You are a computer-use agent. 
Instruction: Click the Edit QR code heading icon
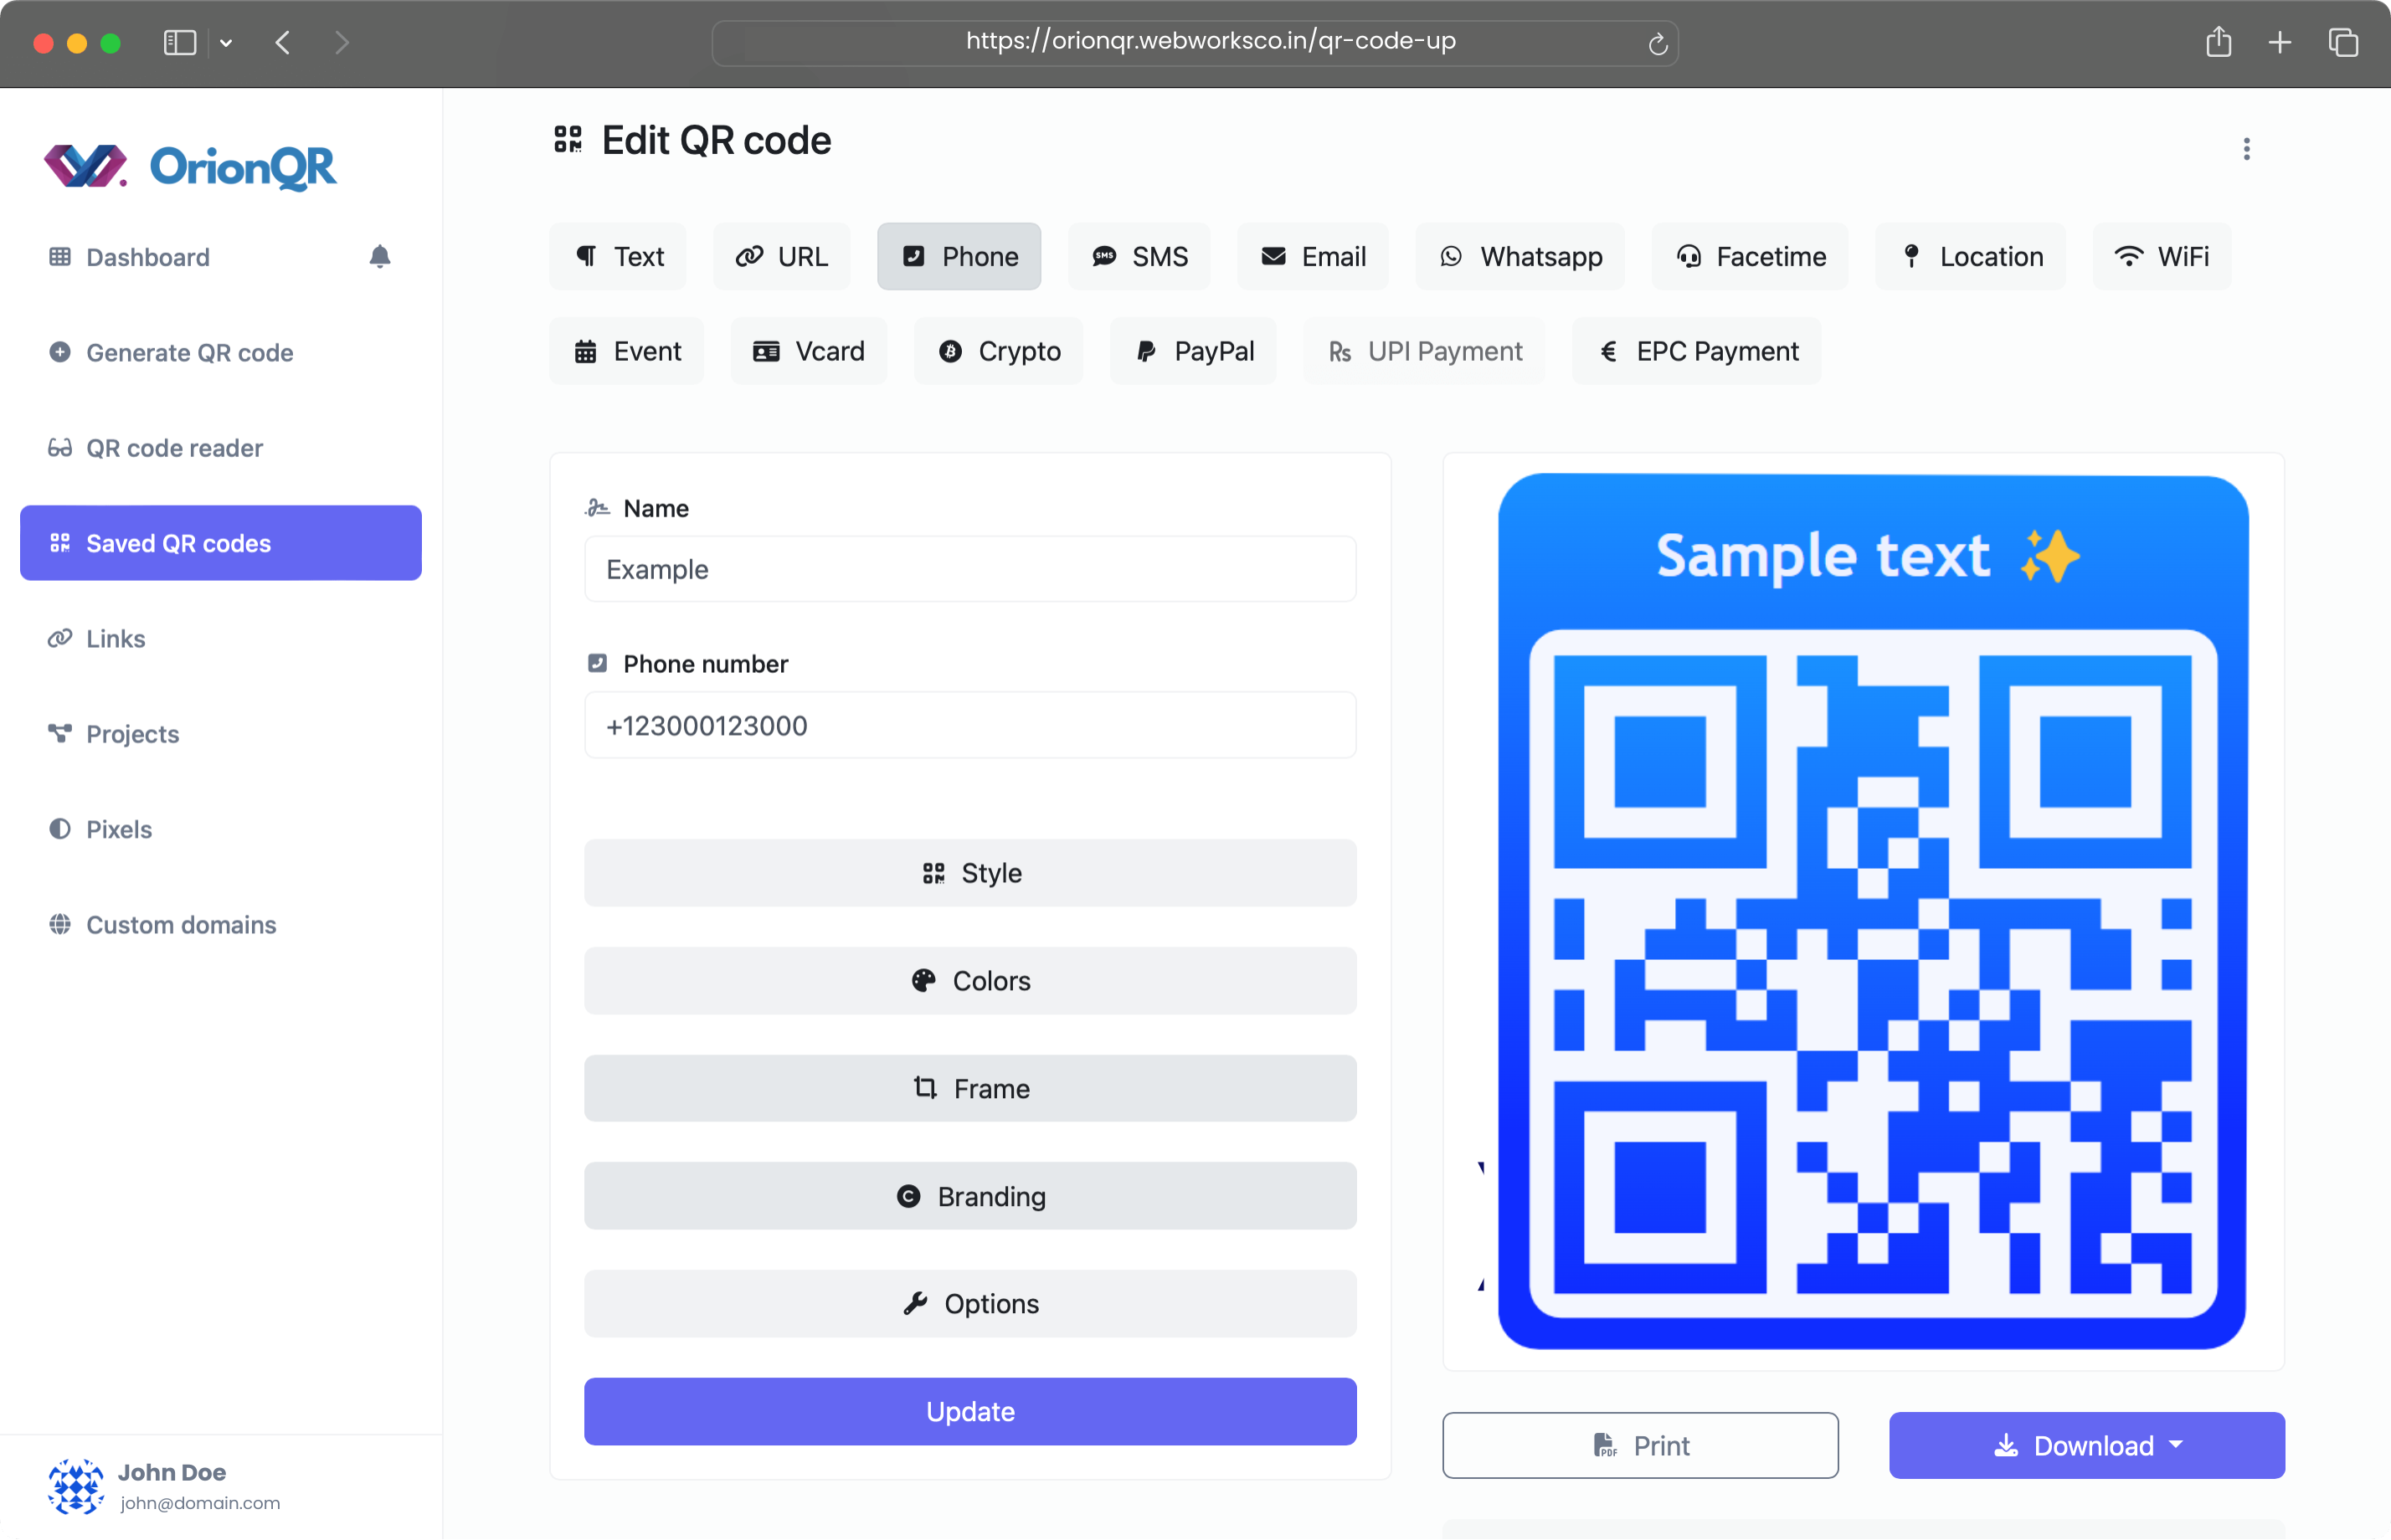coord(568,140)
